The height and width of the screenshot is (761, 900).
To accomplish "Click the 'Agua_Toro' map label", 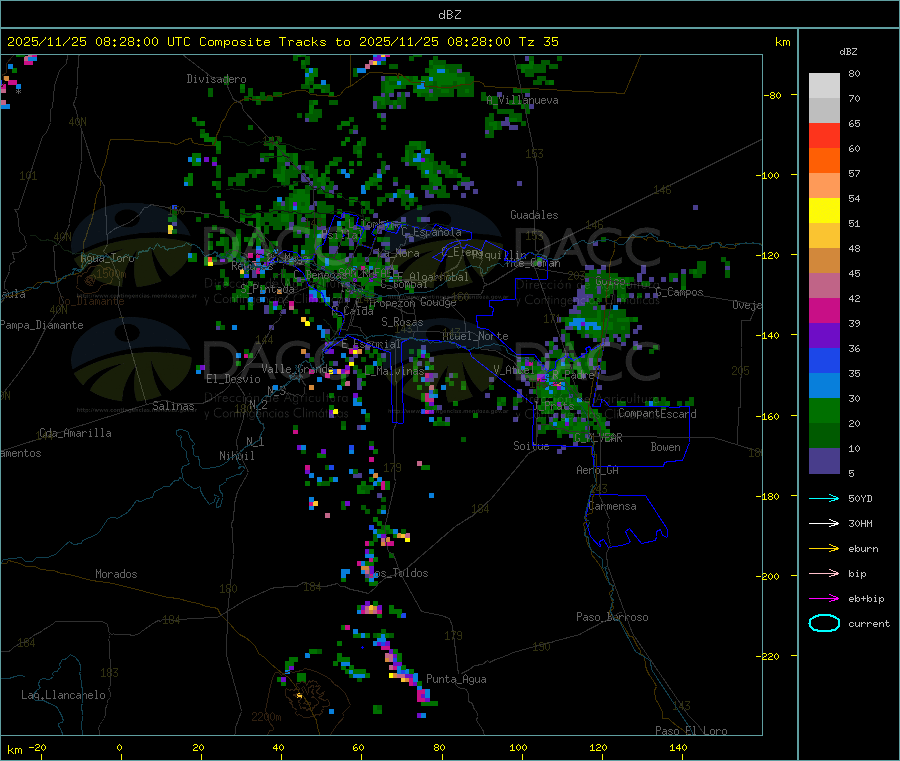I will coord(107,258).
